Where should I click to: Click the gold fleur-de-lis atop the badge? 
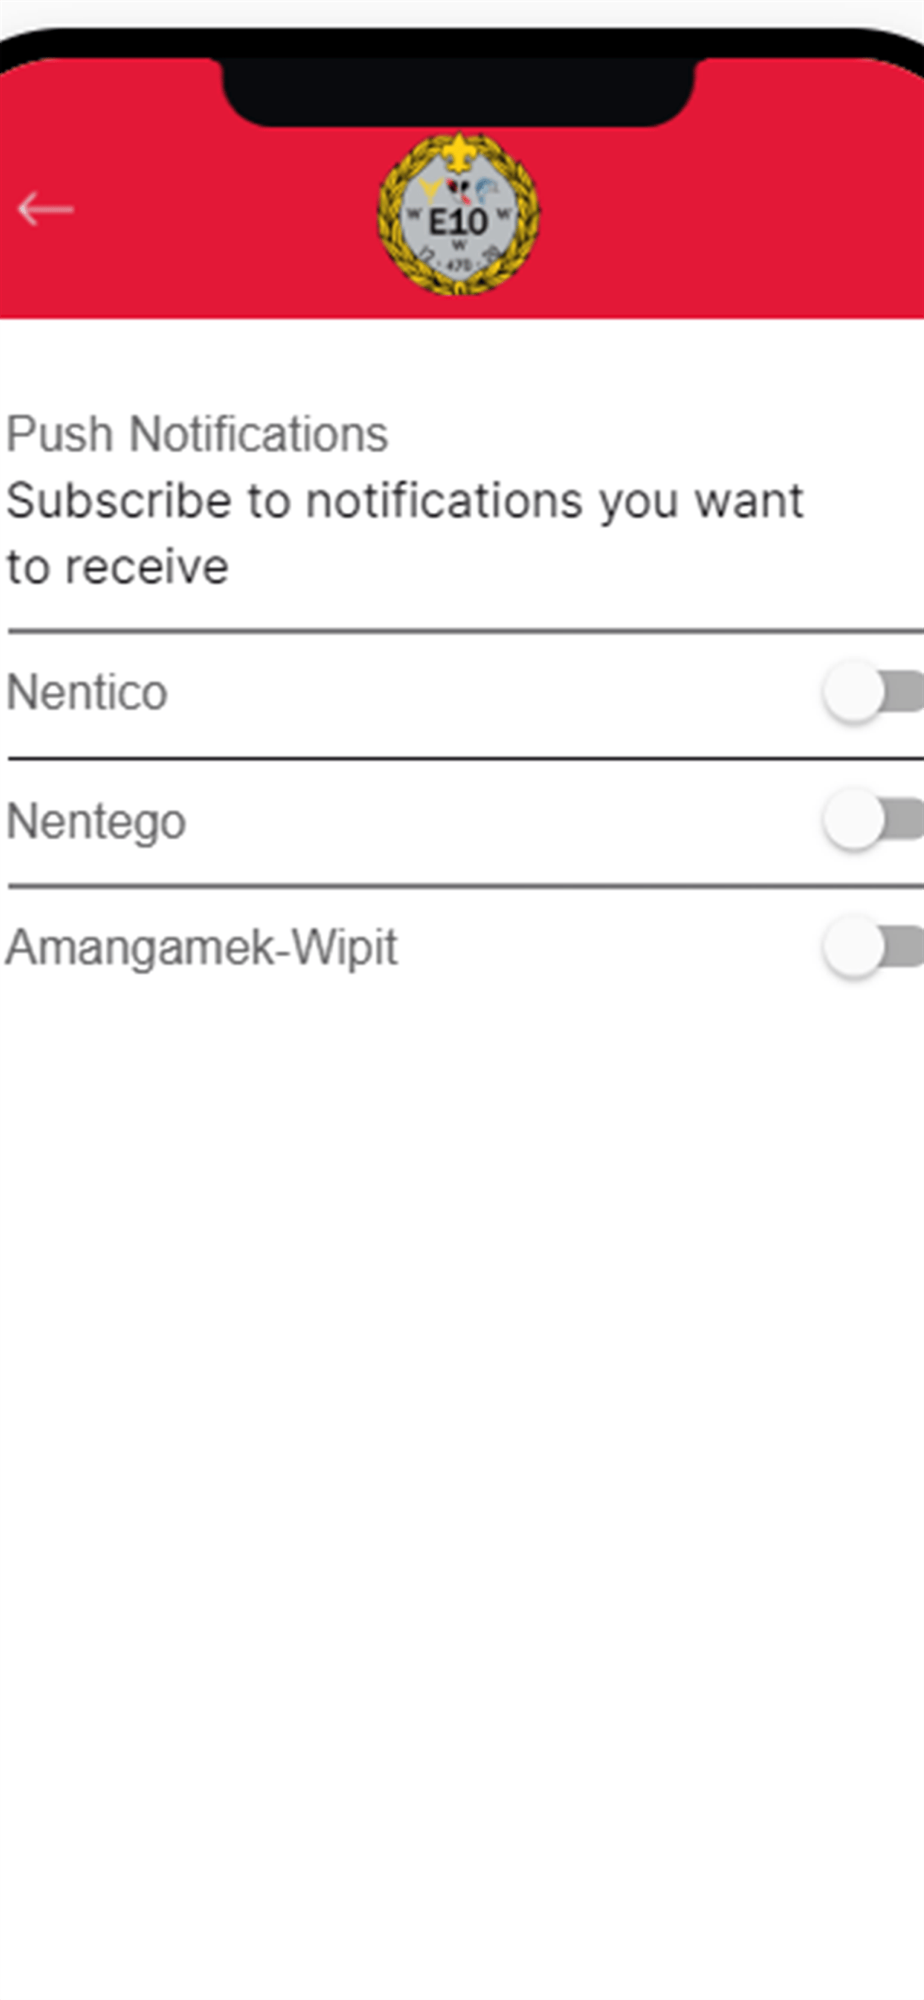point(458,151)
